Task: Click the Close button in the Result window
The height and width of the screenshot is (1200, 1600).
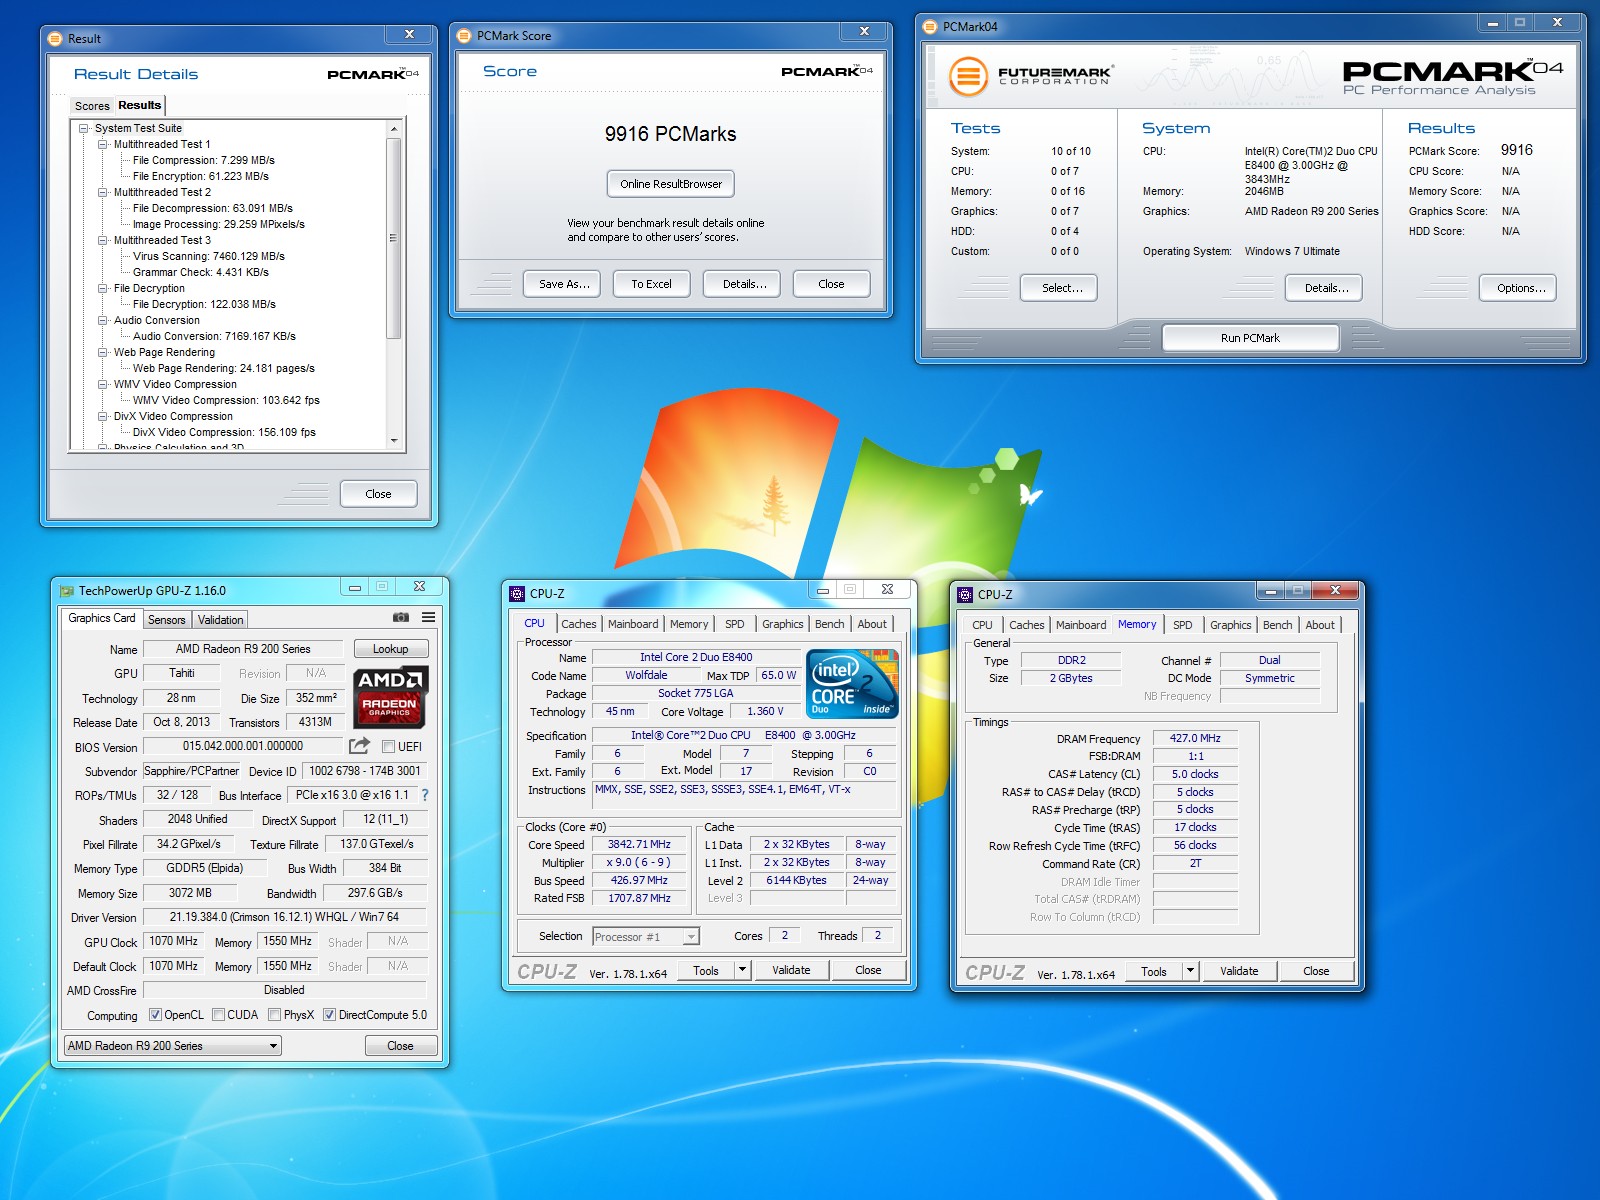Action: 378,494
